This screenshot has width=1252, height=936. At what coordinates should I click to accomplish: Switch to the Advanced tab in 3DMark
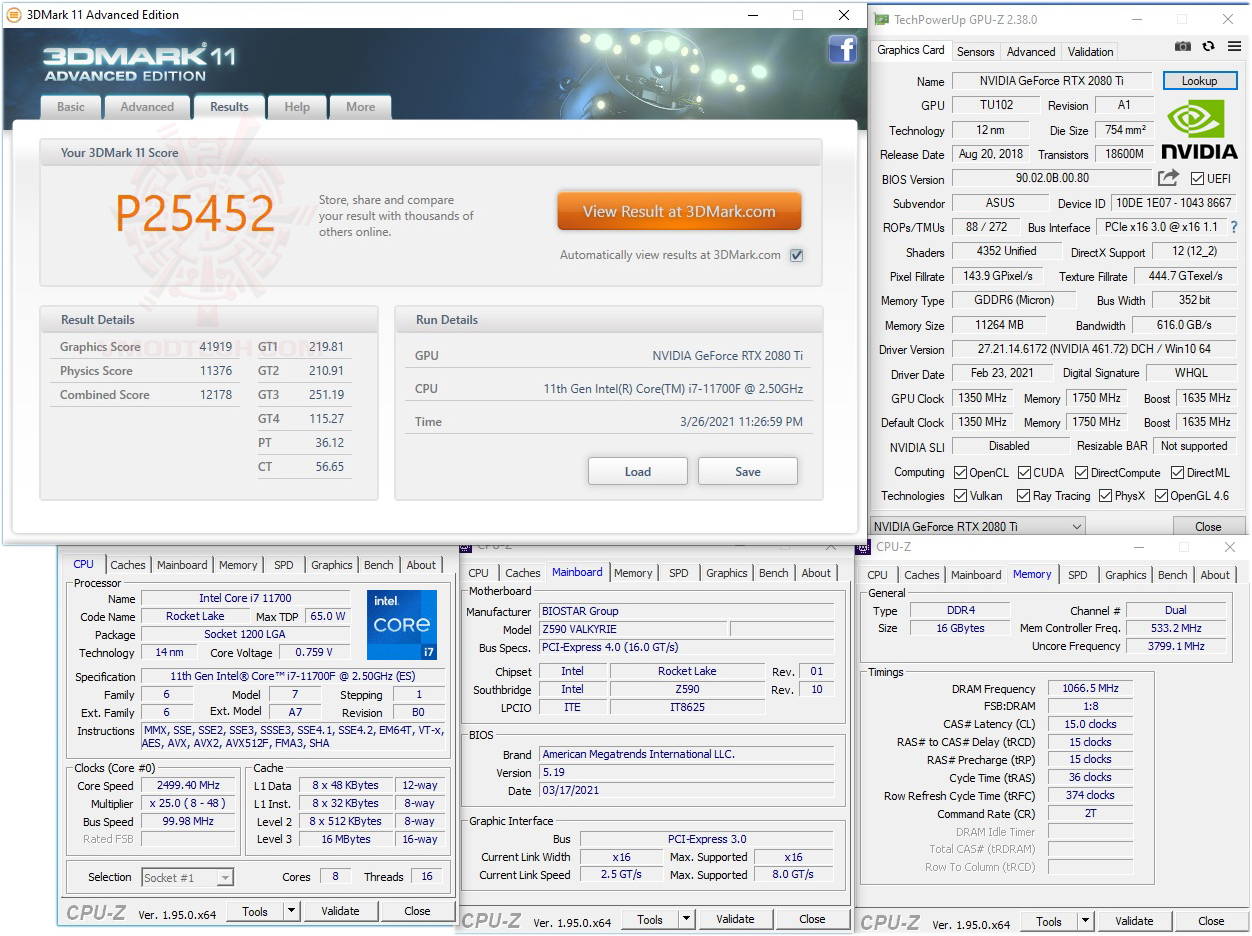(x=147, y=107)
